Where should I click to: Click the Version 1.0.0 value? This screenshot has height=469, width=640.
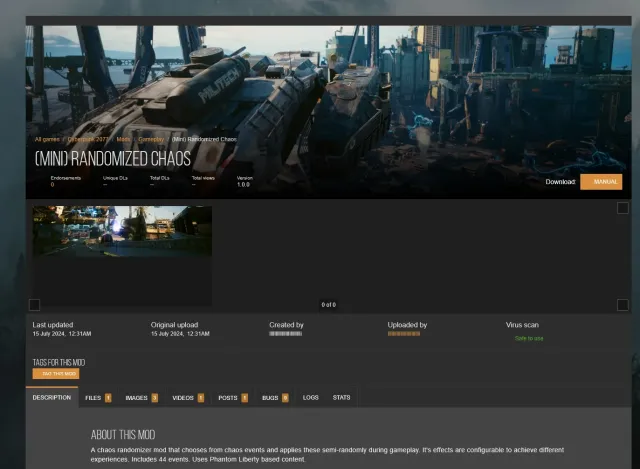pos(243,184)
